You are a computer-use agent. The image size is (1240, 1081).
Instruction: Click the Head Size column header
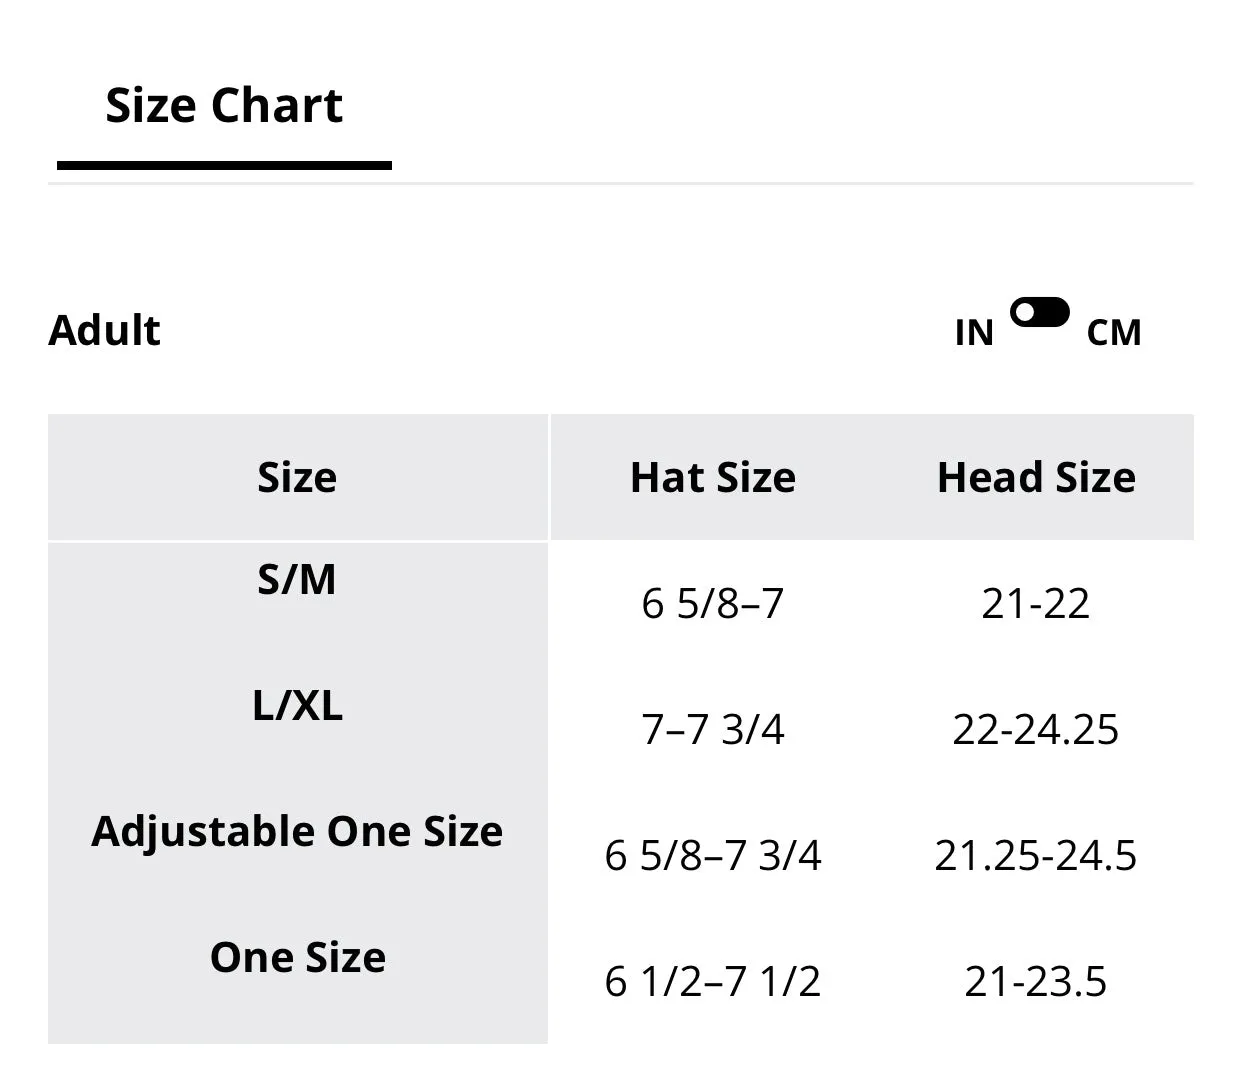tap(1036, 477)
